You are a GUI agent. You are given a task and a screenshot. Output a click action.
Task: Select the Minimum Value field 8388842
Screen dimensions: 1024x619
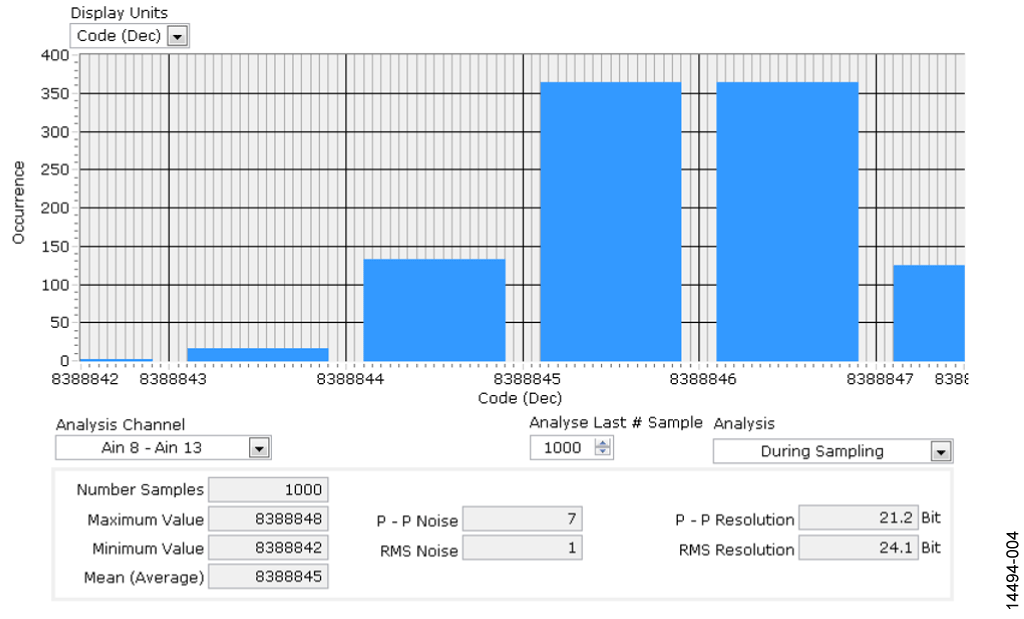click(268, 548)
